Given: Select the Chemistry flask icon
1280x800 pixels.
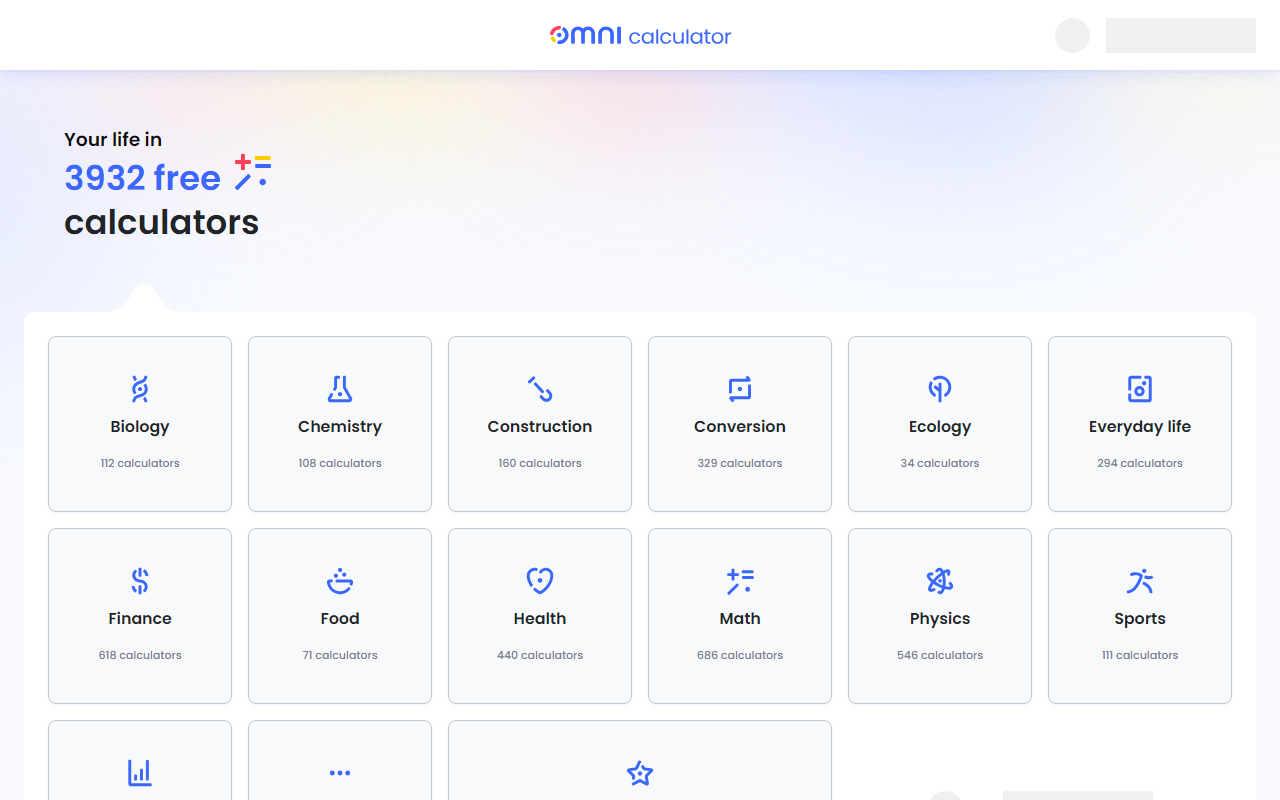Looking at the screenshot, I should (340, 388).
